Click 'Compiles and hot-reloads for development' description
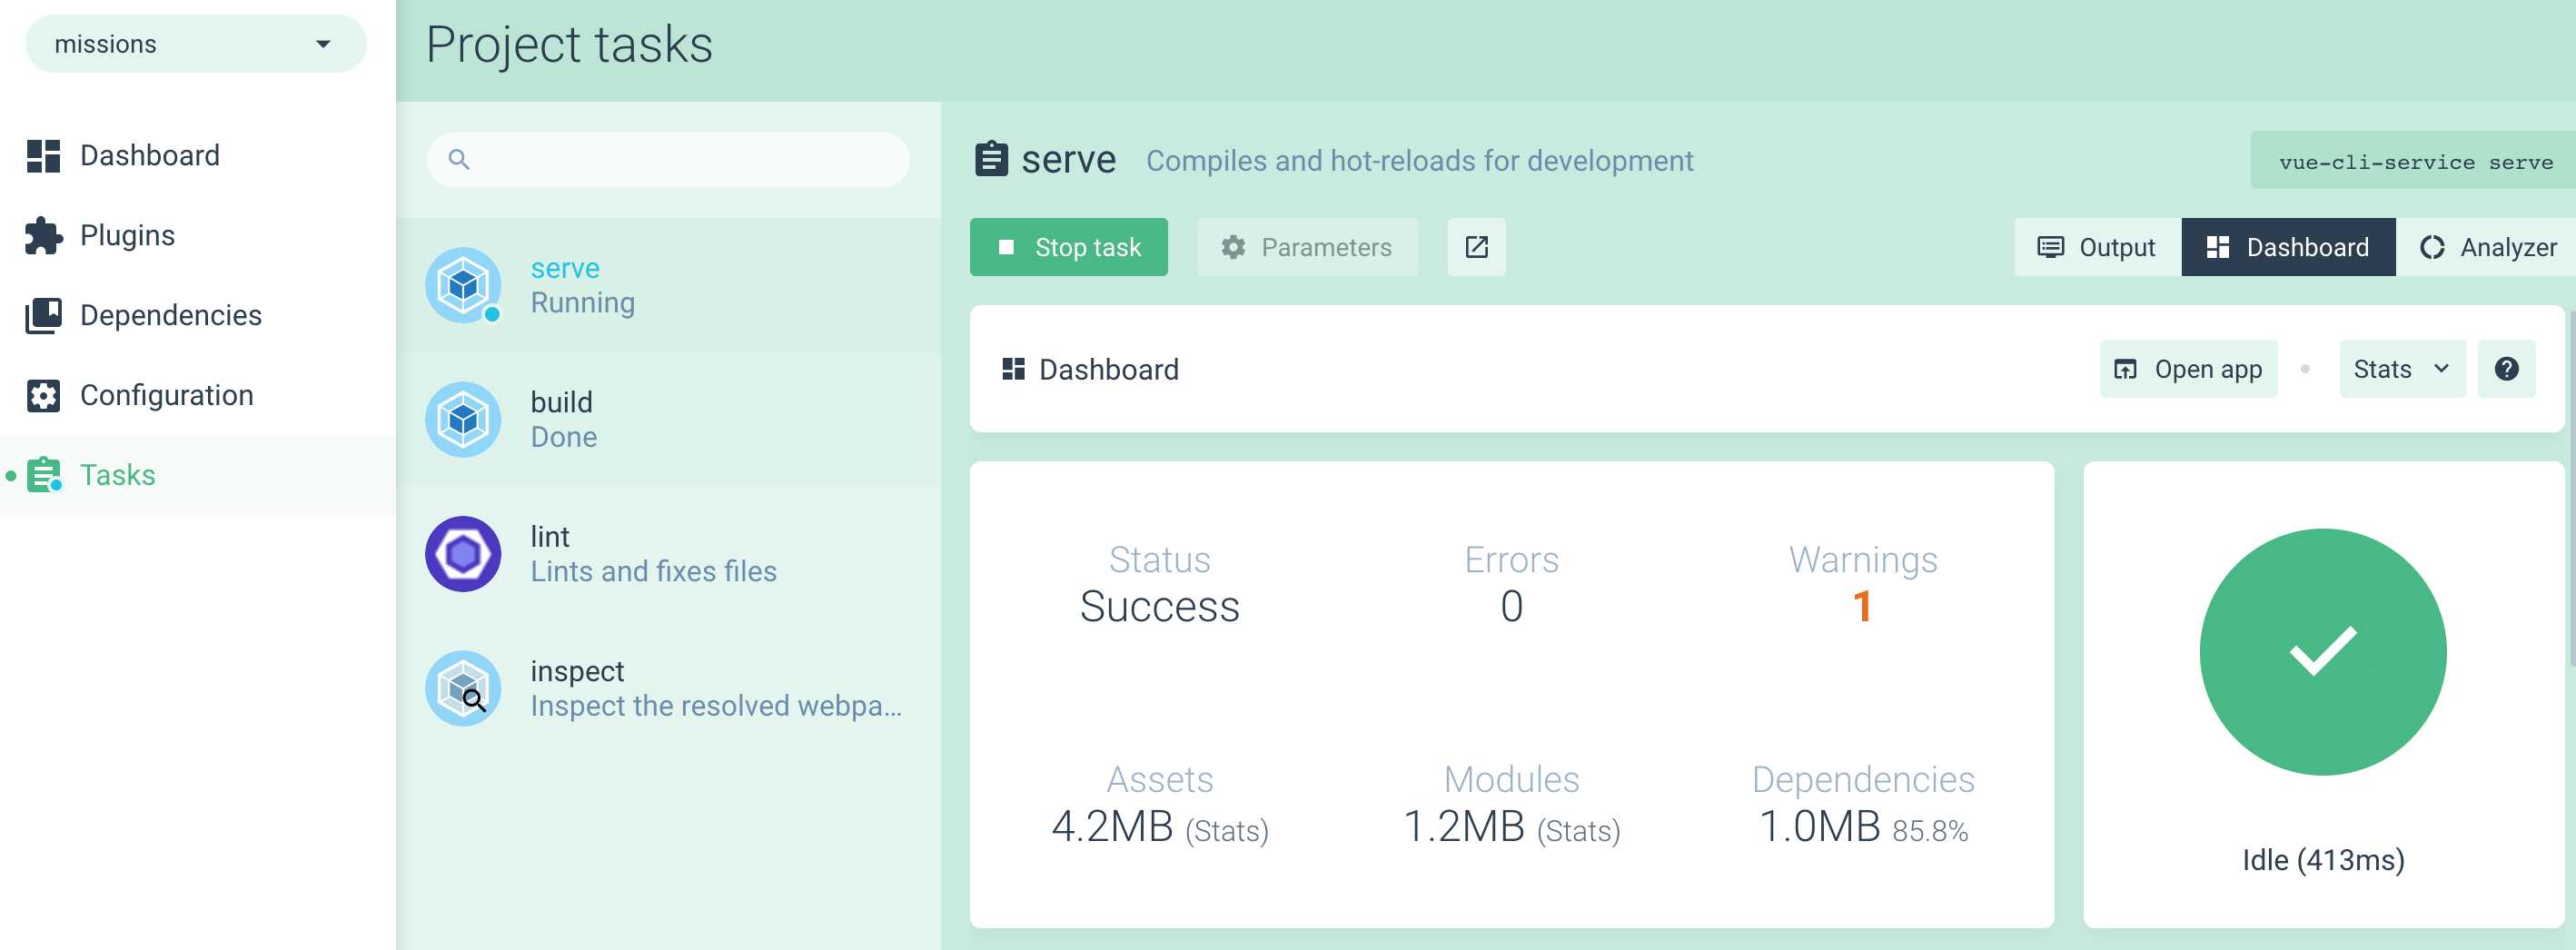Image resolution: width=2576 pixels, height=950 pixels. pos(1419,161)
